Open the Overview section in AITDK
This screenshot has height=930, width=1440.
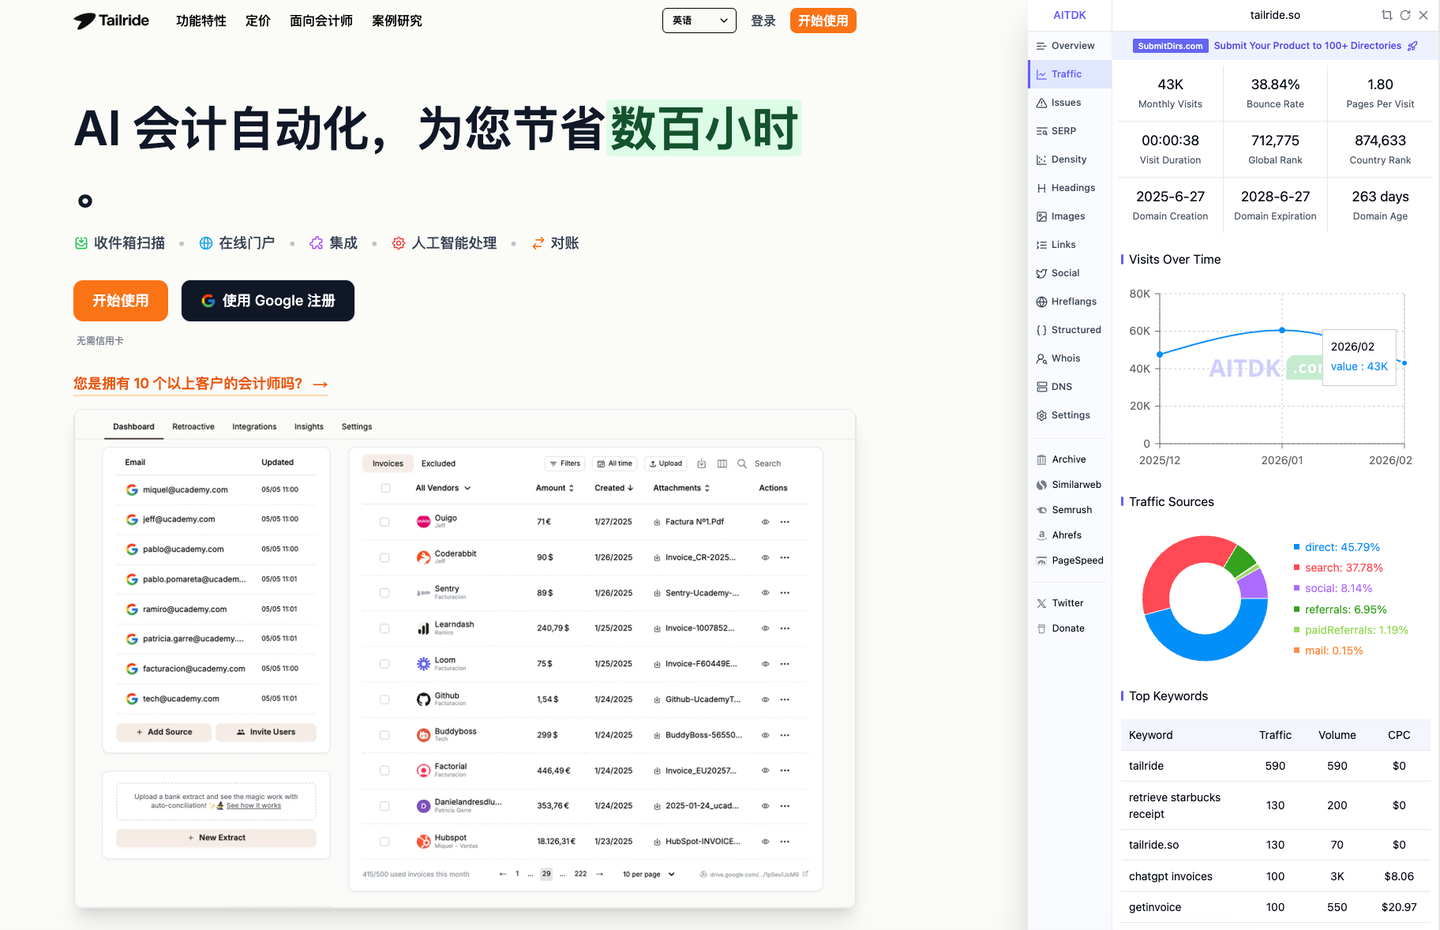coord(1070,46)
